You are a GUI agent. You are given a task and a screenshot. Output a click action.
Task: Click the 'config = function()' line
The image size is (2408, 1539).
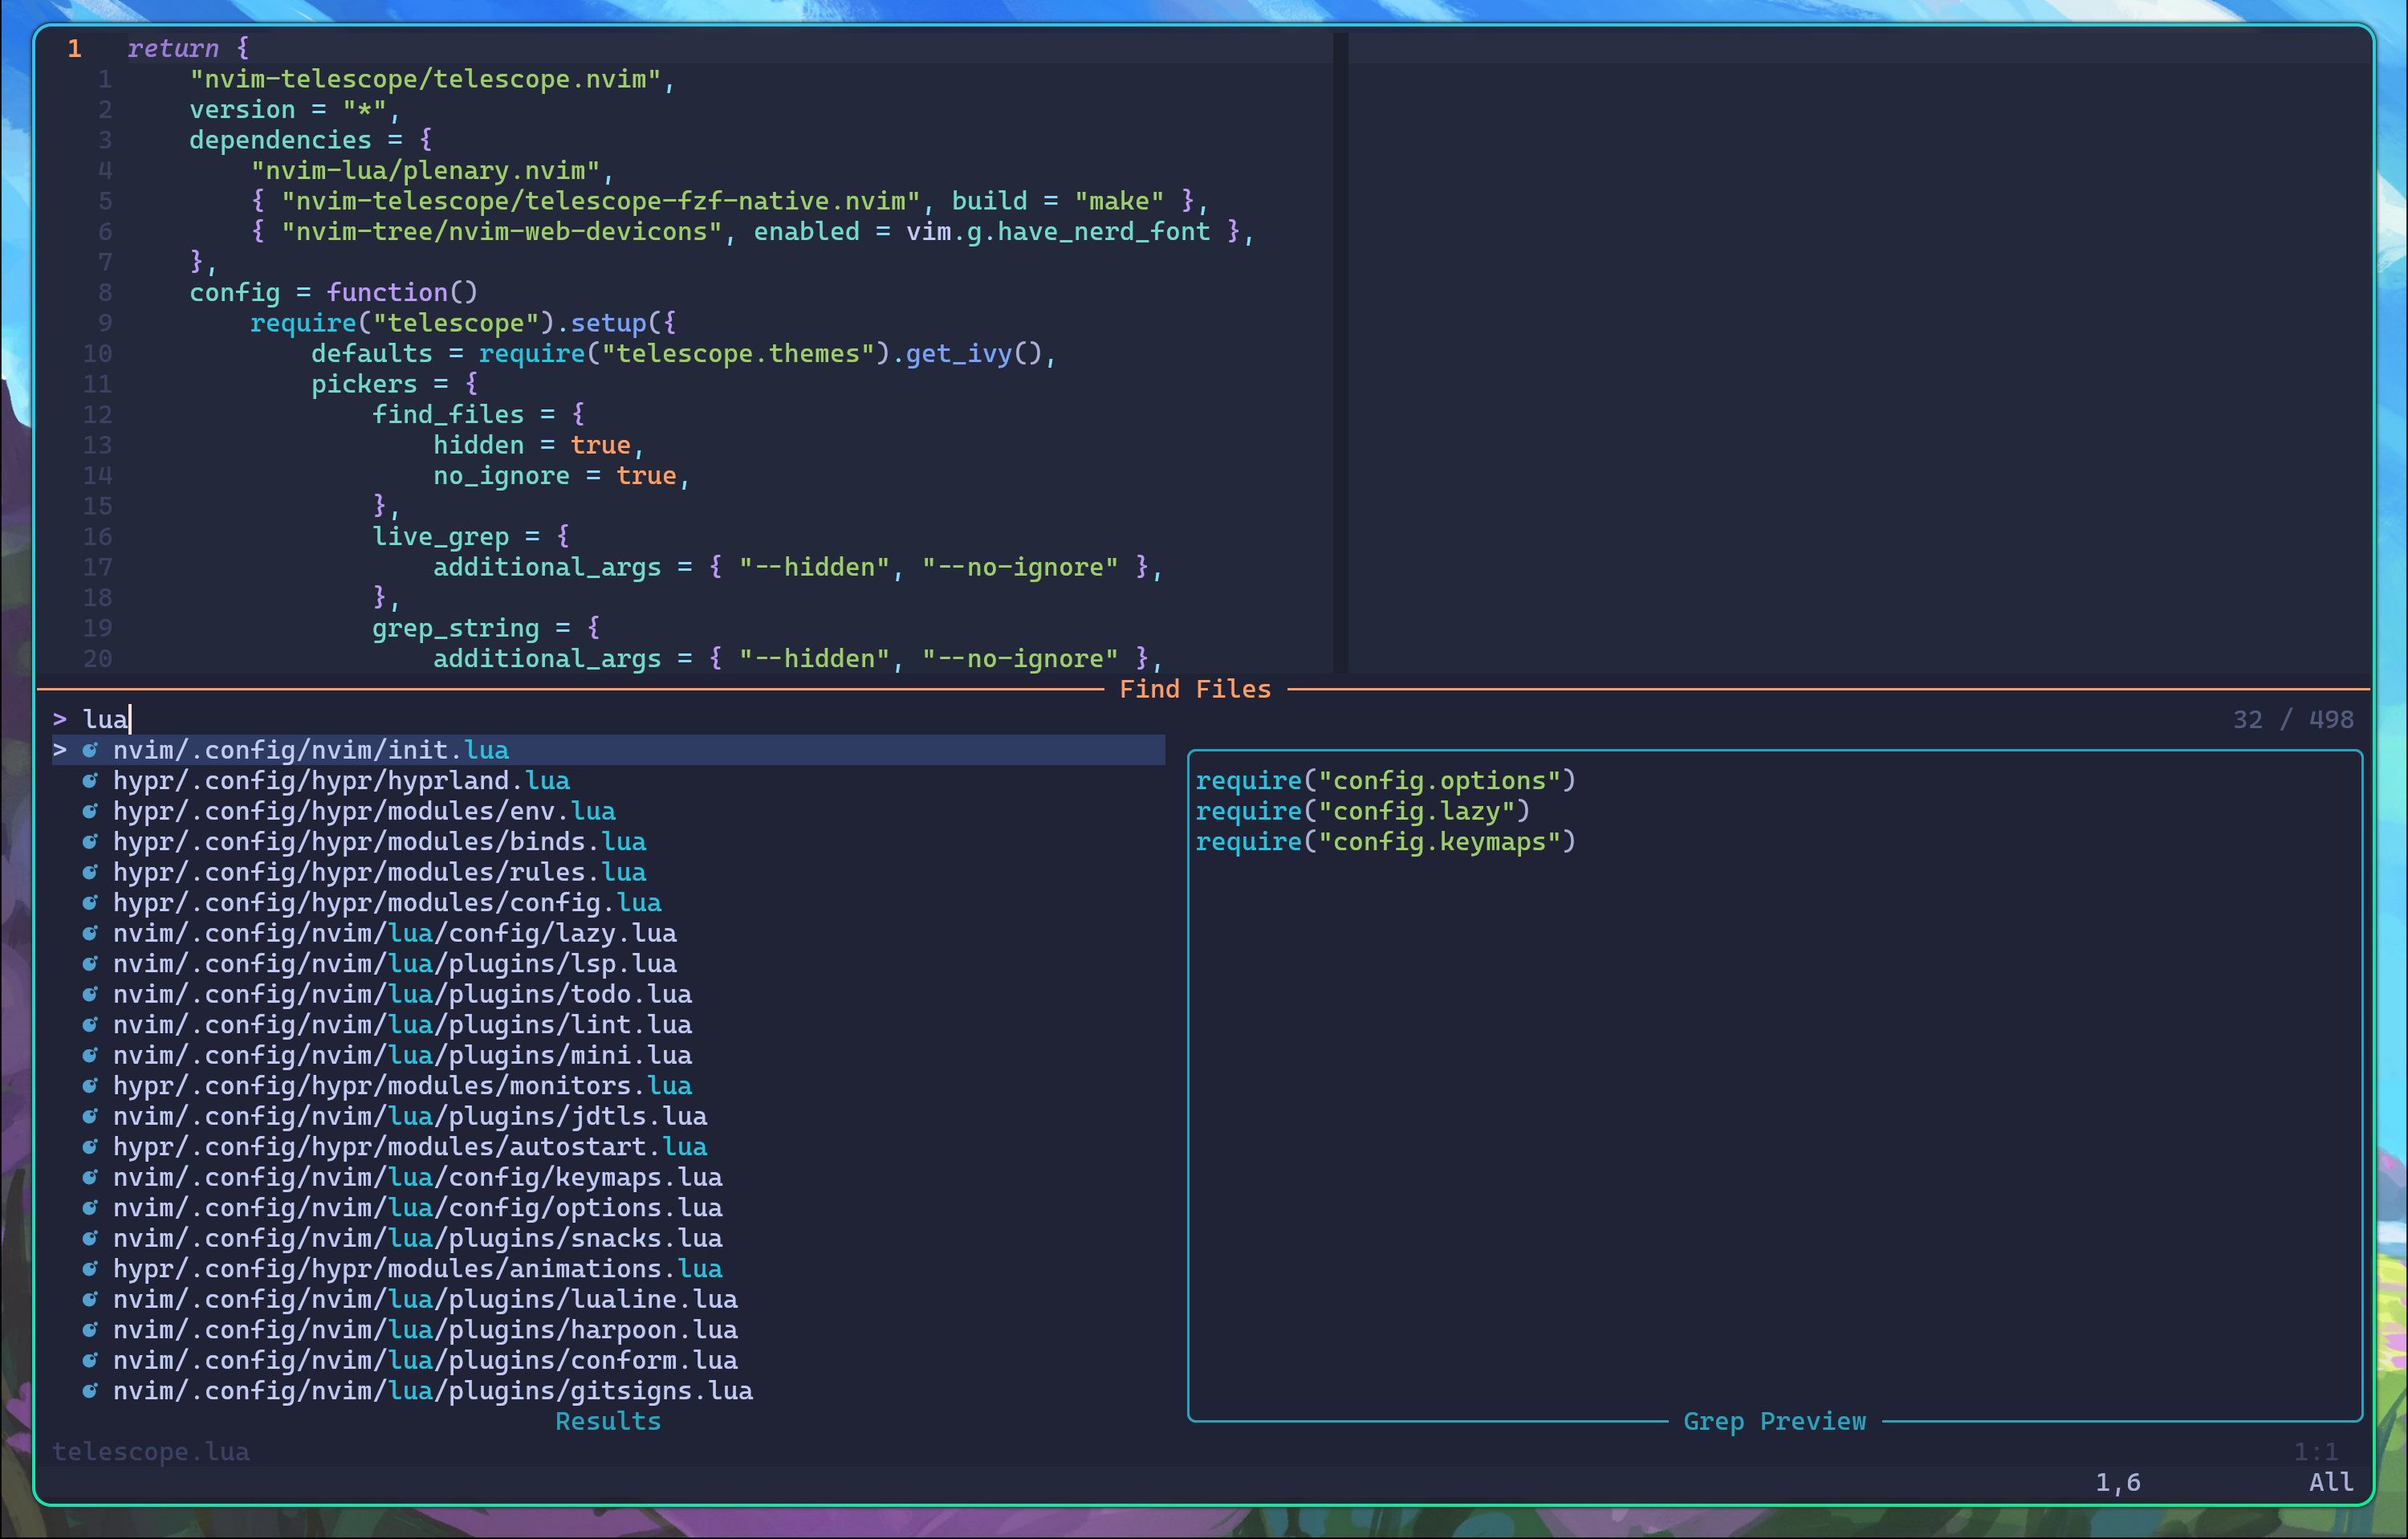coord(334,292)
